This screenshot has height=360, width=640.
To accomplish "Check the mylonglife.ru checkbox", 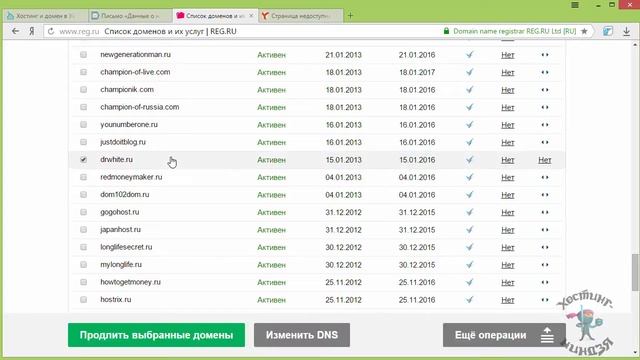I will pyautogui.click(x=83, y=264).
